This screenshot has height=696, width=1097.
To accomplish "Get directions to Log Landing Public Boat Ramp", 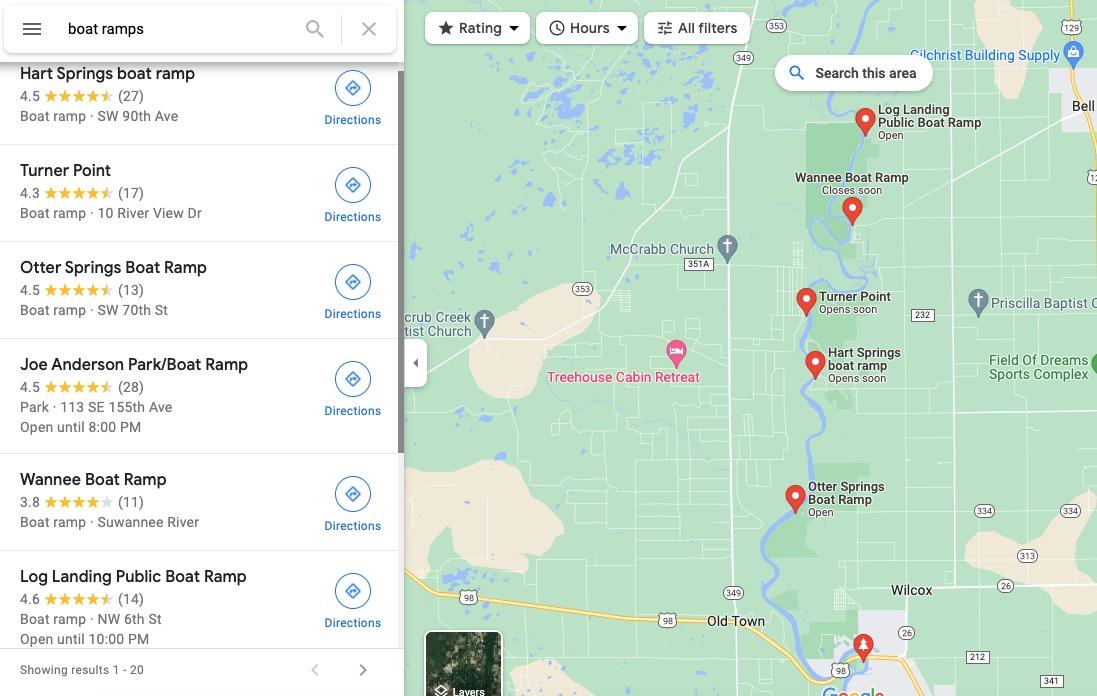I will point(353,602).
